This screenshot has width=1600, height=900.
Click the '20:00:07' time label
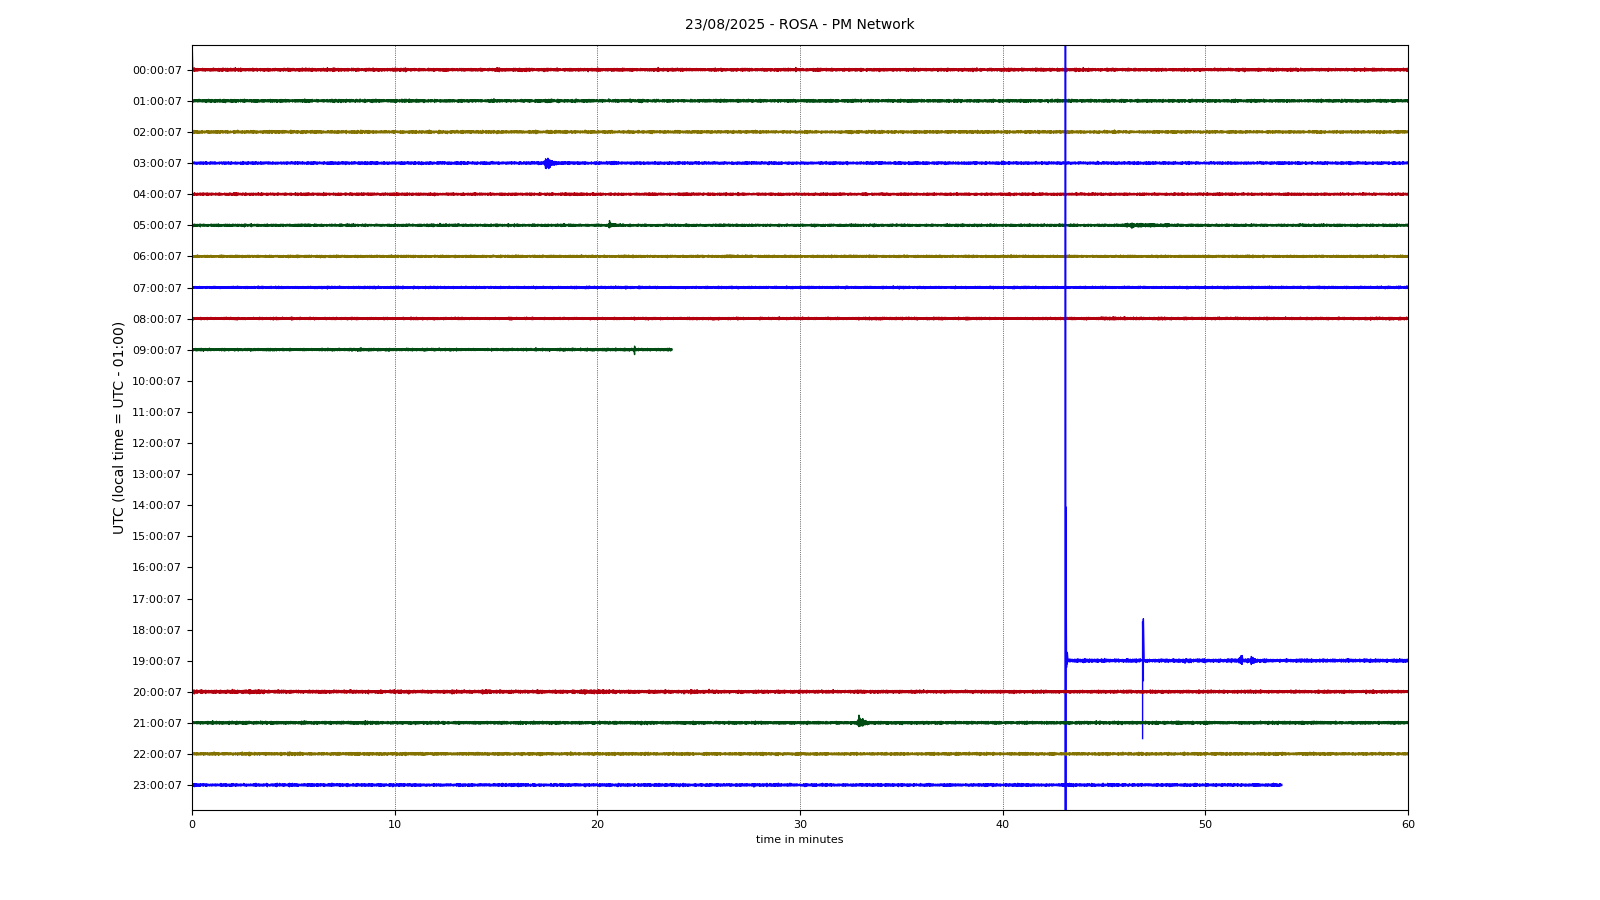(x=157, y=692)
